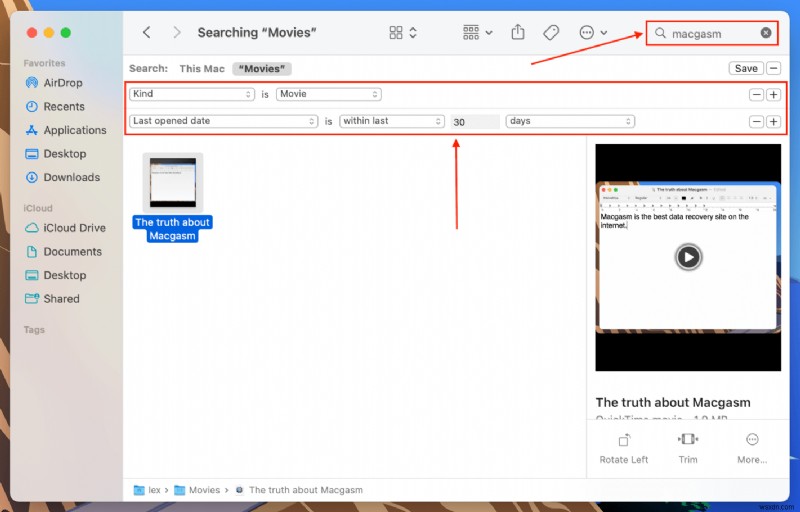Viewport: 800px width, 512px height.
Task: Click the 30 number field
Action: [x=475, y=122]
